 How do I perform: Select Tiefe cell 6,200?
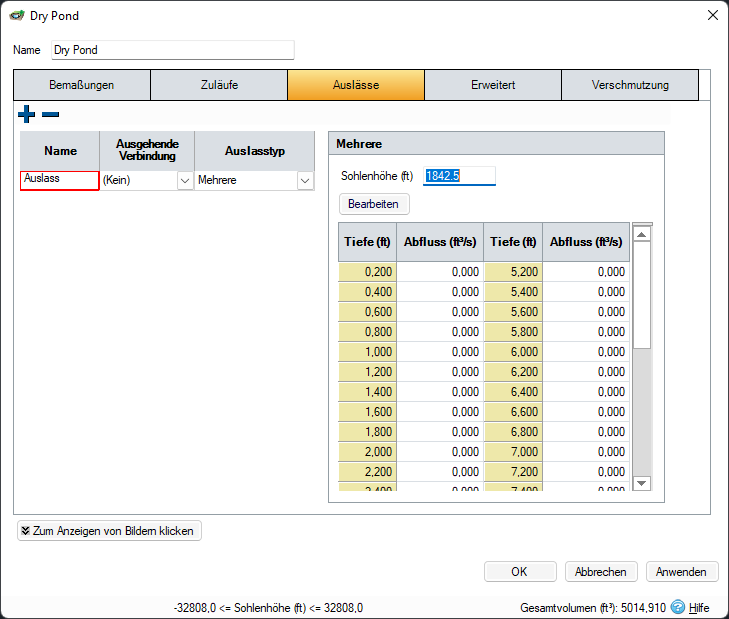(x=513, y=372)
